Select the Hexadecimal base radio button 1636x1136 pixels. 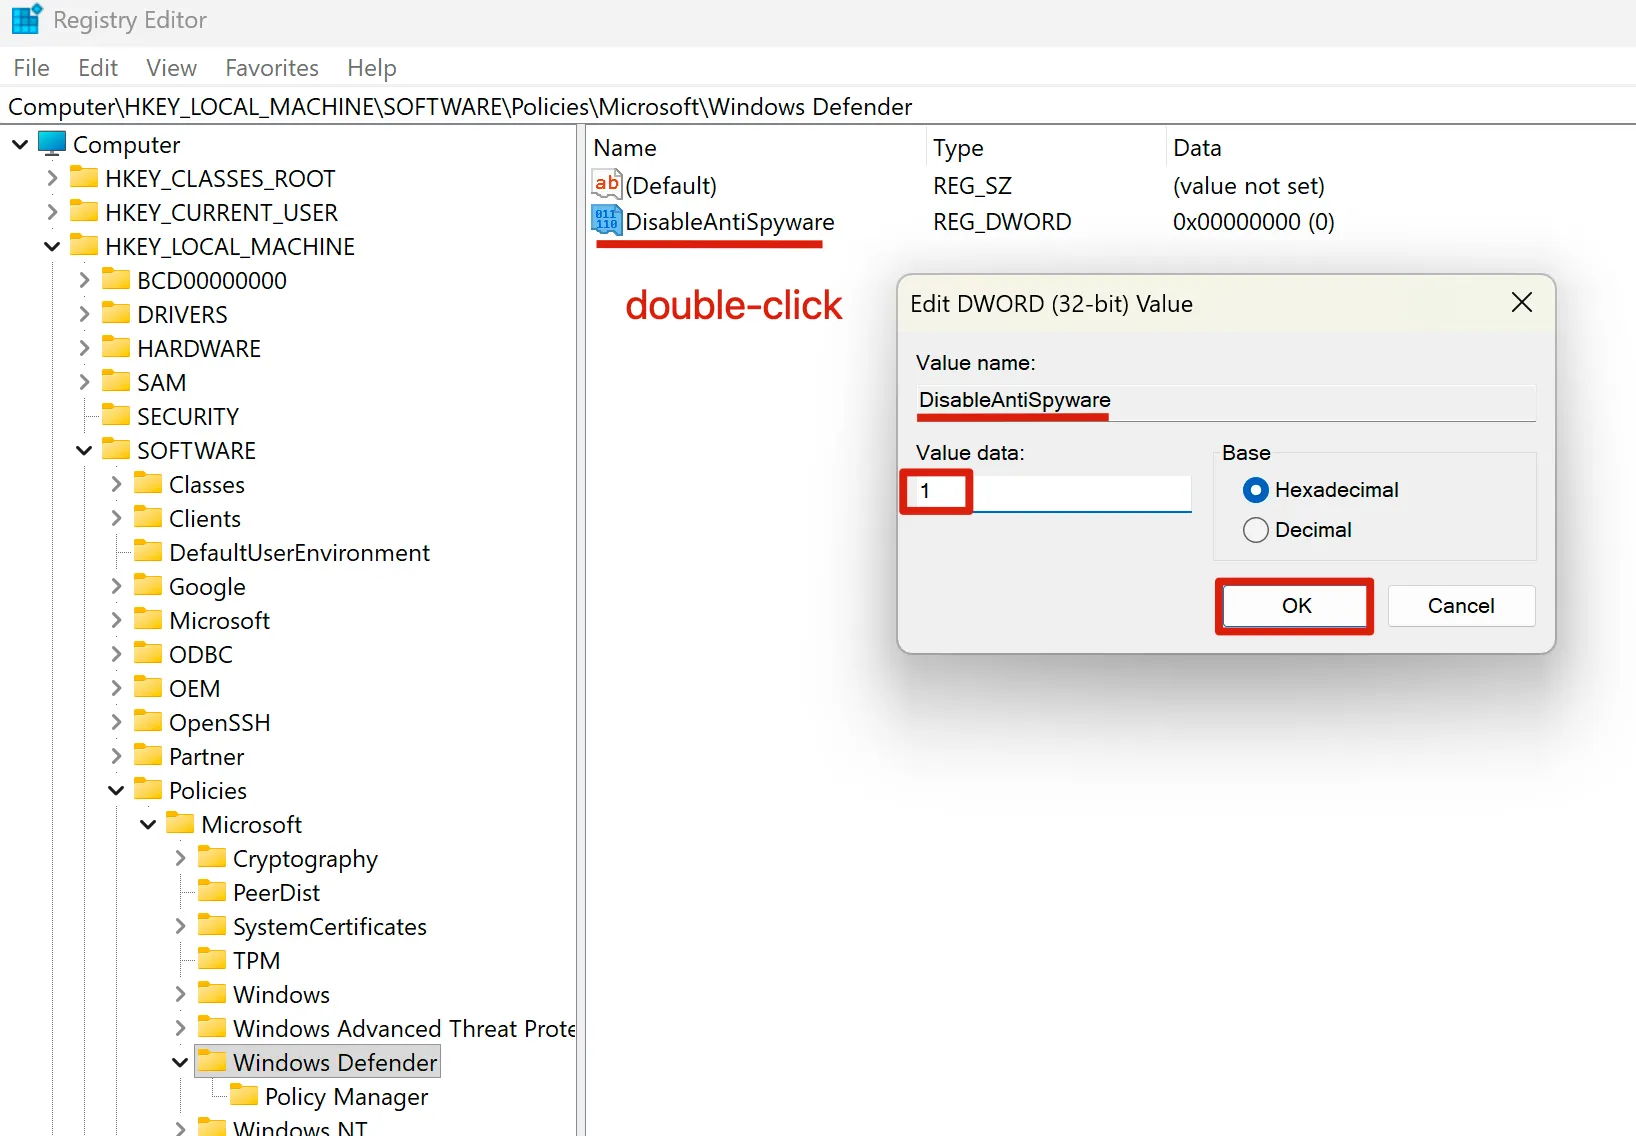1256,490
